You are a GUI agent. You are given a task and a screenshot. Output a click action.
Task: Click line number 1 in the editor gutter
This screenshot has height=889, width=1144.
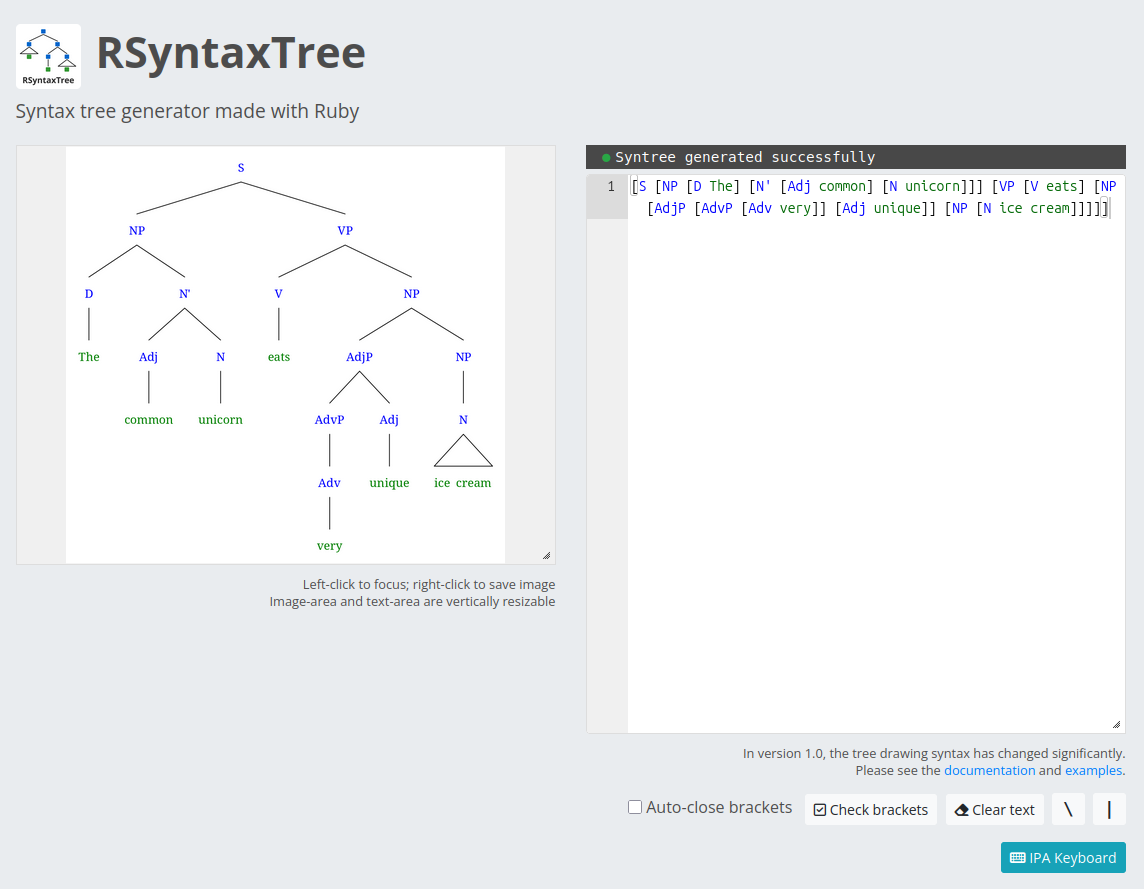click(611, 186)
